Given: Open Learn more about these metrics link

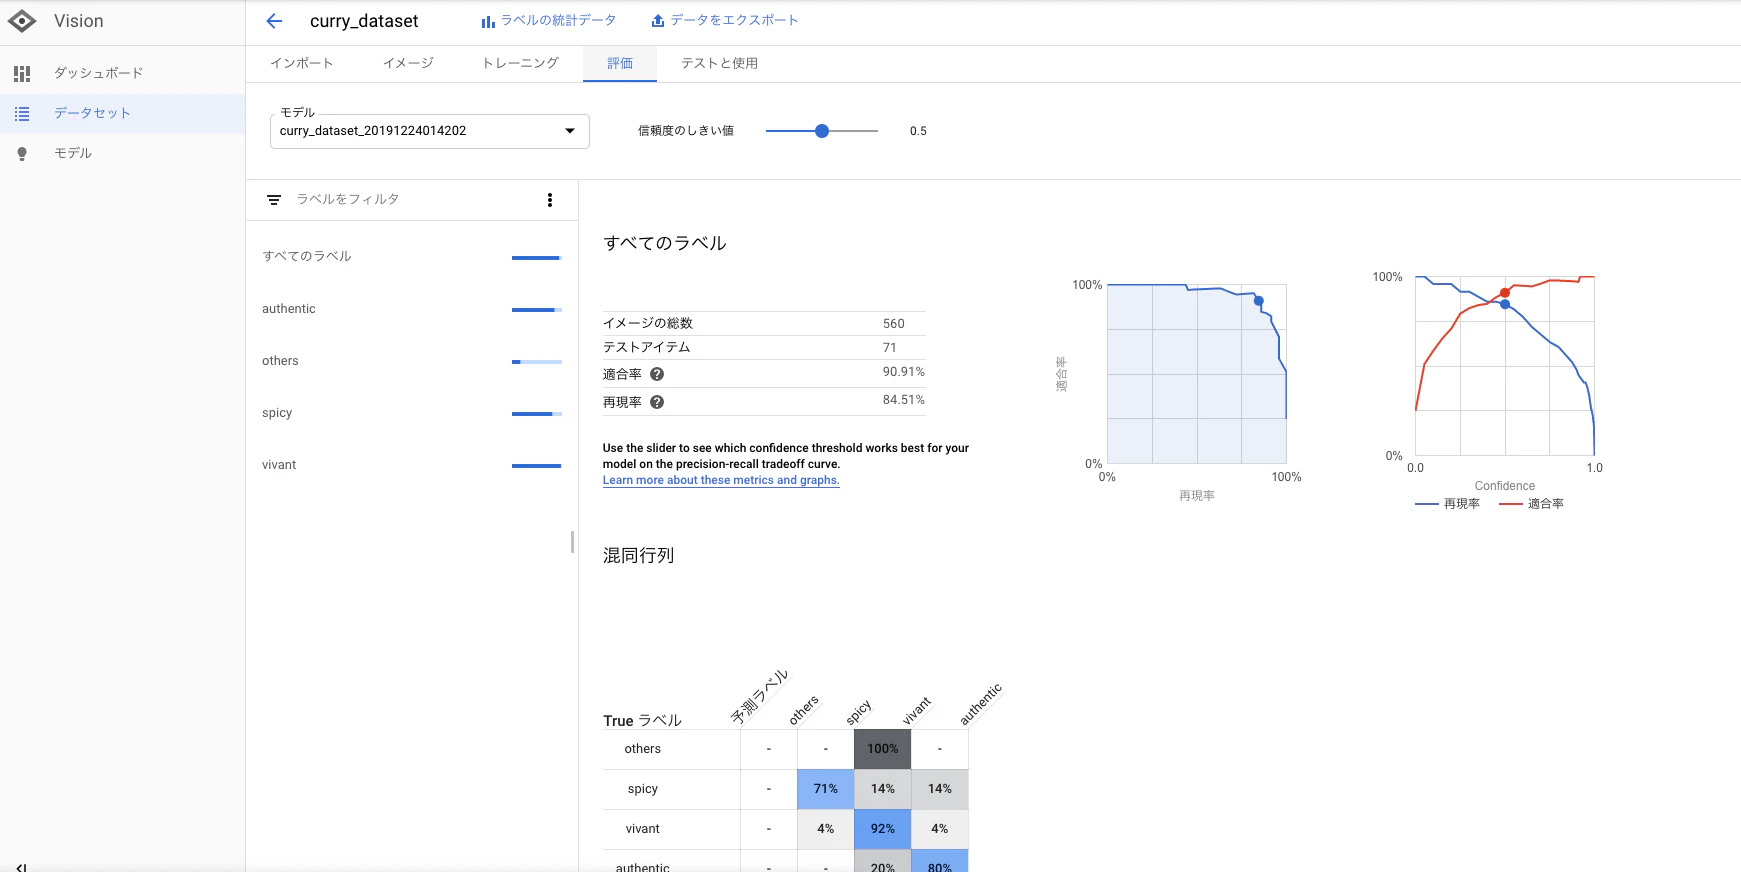Looking at the screenshot, I should click(x=721, y=480).
